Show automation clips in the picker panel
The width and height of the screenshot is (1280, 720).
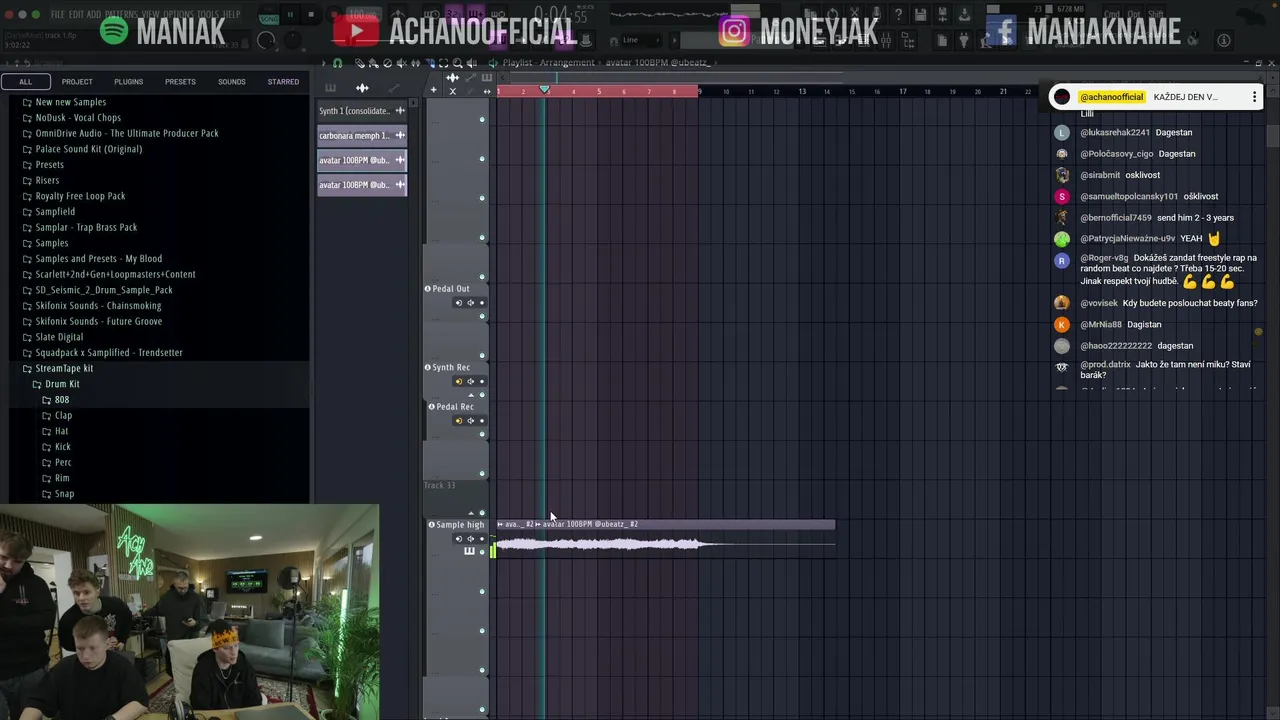coord(394,88)
